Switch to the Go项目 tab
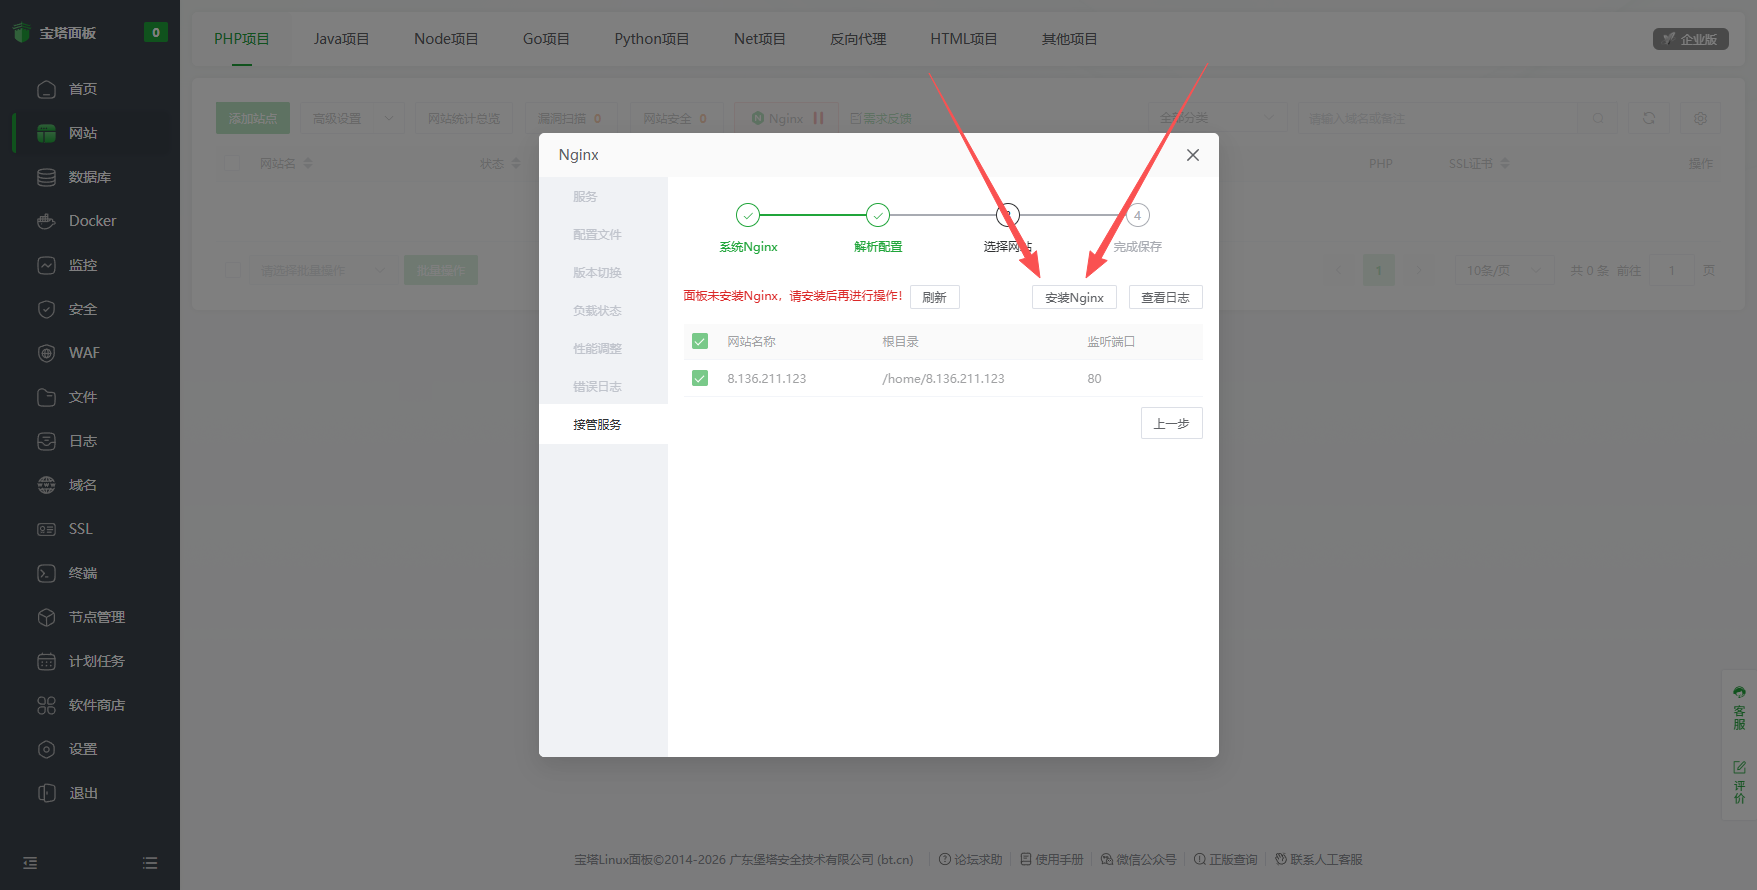 coord(546,39)
